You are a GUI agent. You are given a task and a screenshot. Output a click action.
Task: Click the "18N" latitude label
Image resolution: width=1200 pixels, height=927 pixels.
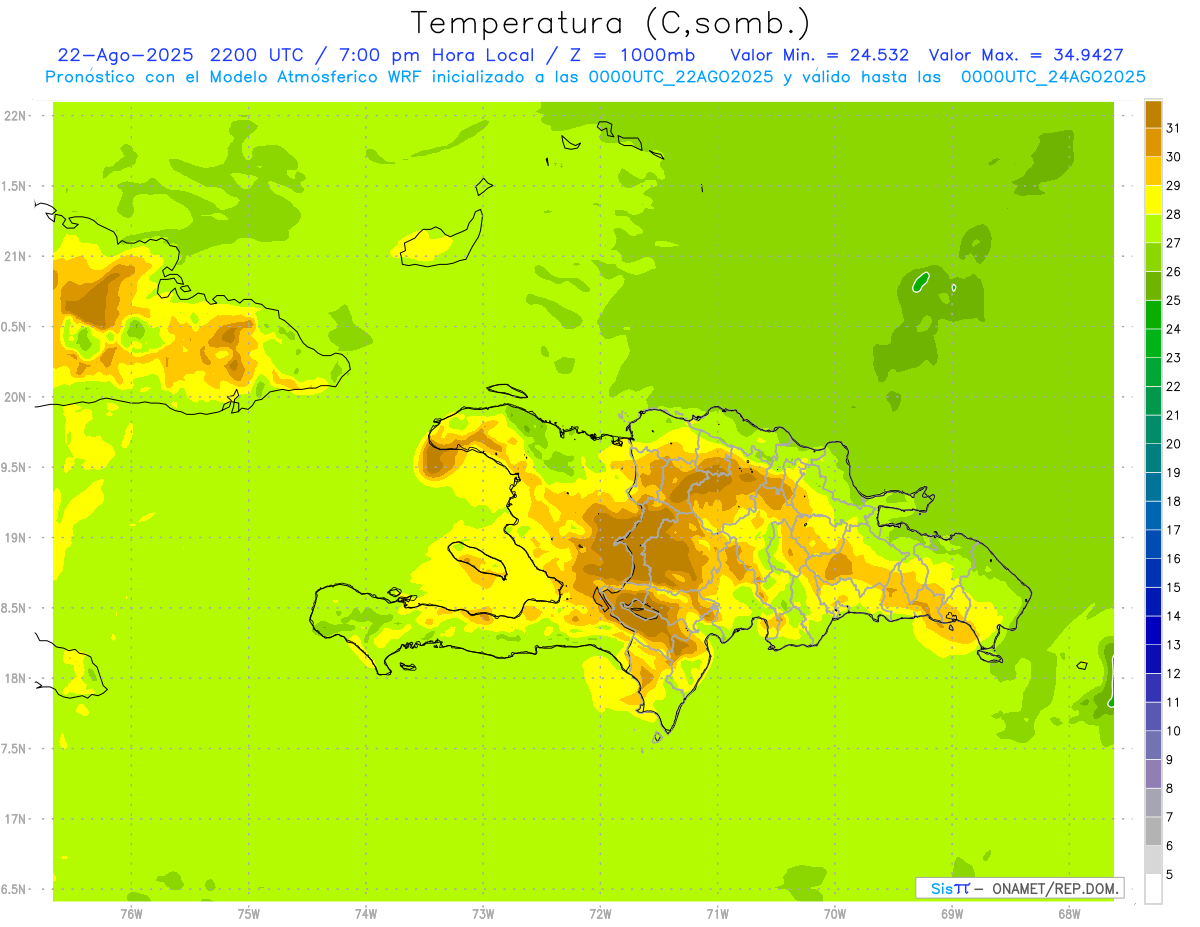click(15, 679)
